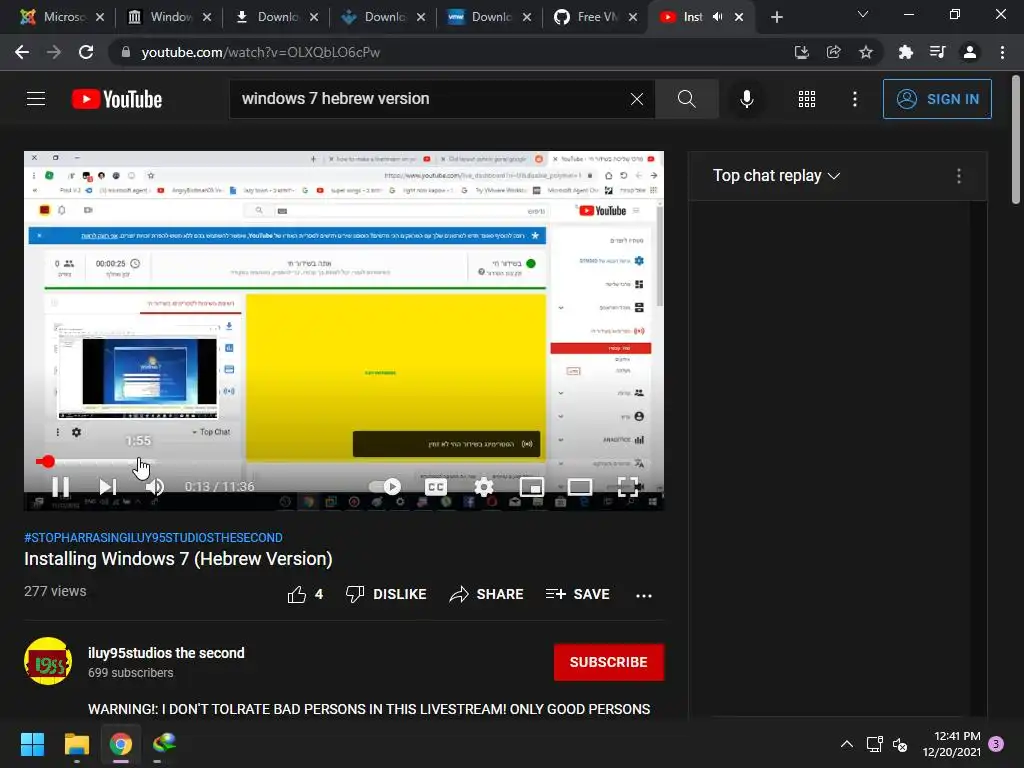
Task: Open more actions ellipsis below video
Action: tap(644, 595)
